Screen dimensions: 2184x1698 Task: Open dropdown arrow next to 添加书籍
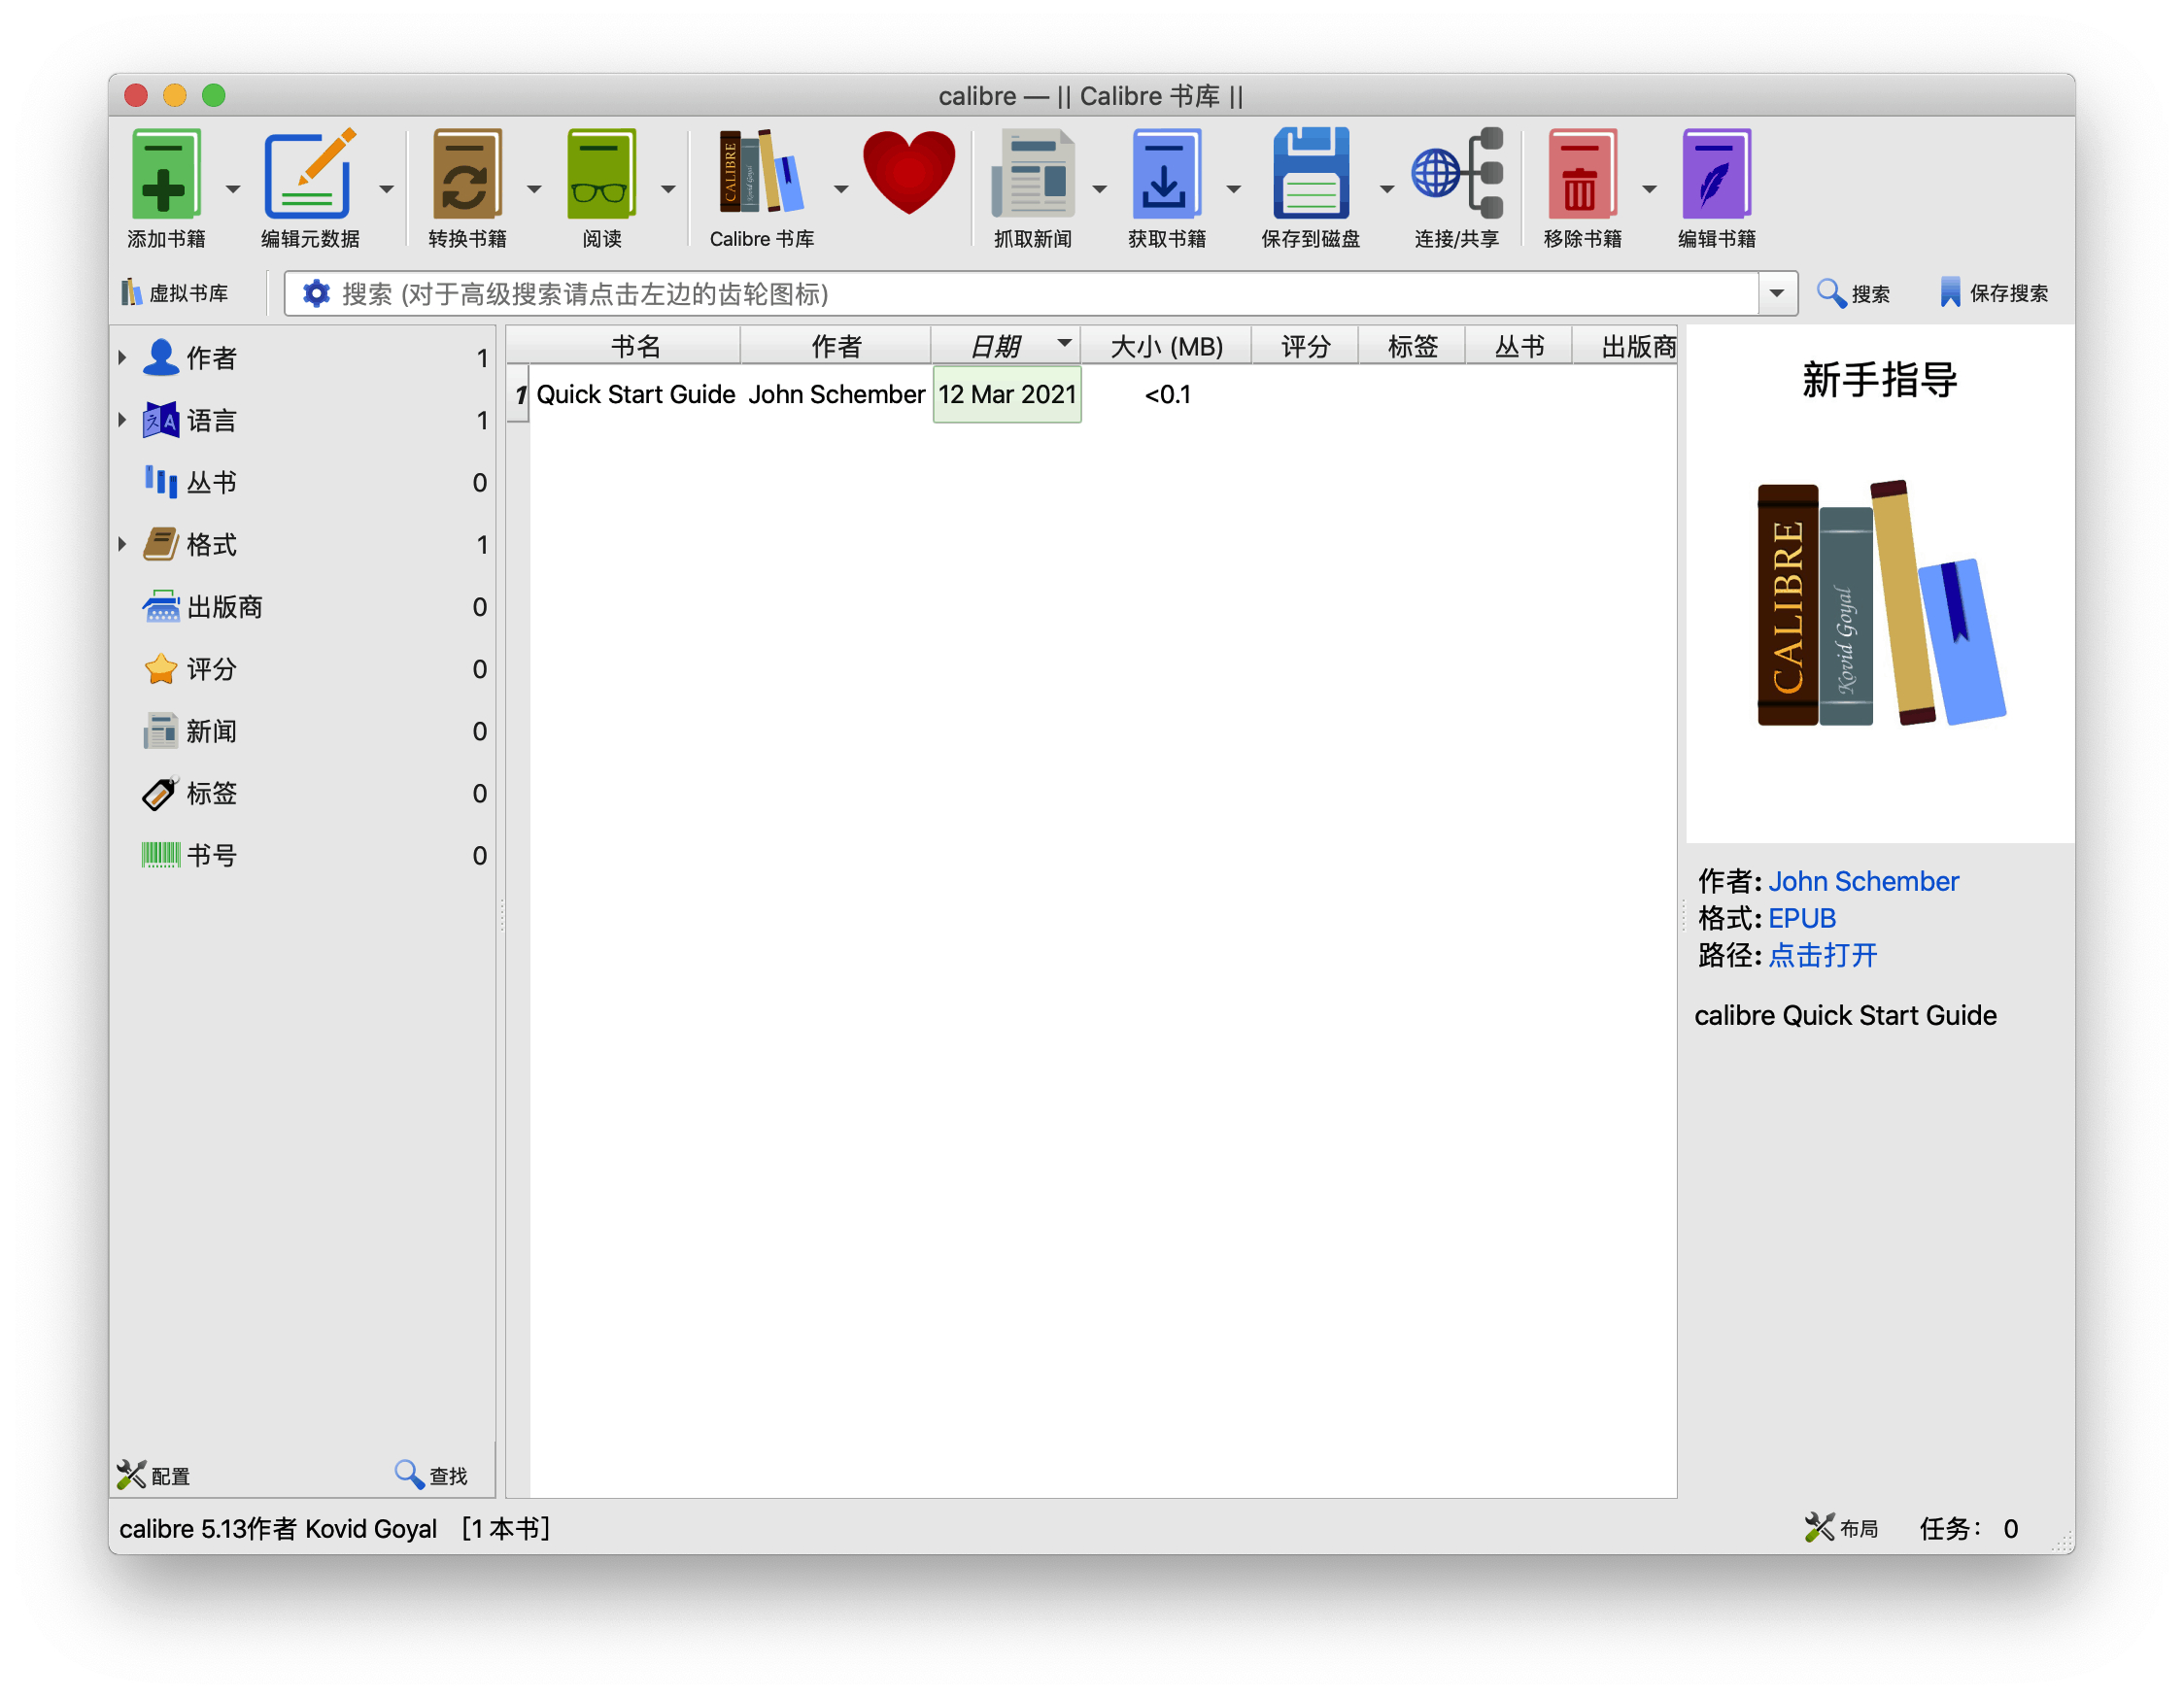pyautogui.click(x=233, y=188)
